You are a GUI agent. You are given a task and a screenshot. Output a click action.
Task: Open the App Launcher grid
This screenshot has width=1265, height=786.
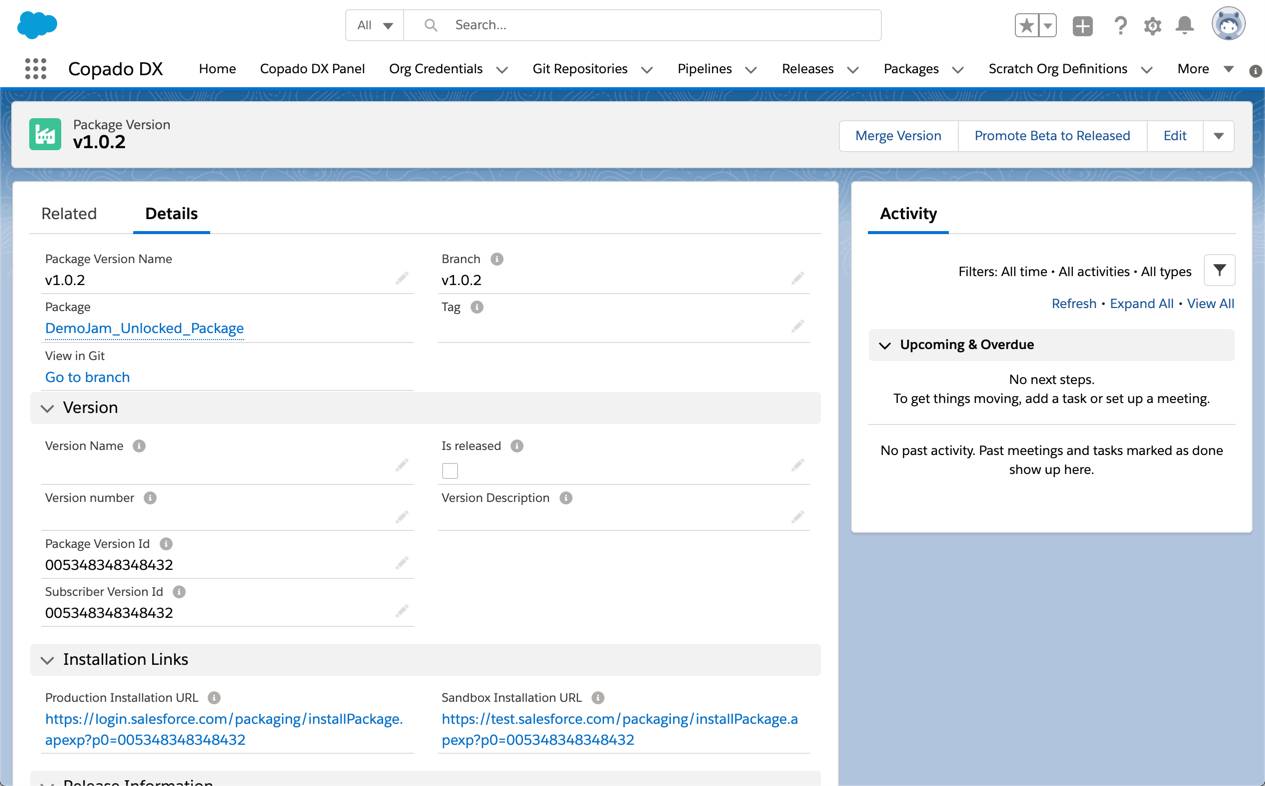35,68
